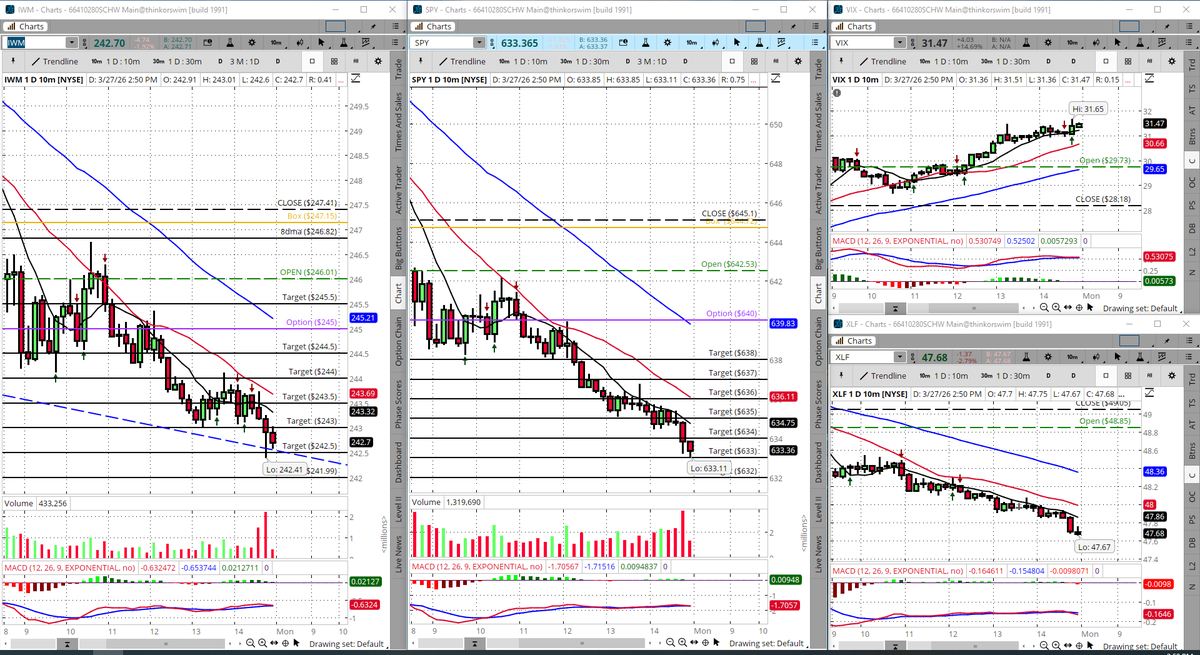Switch XLF chart to 1 D : 30m timeframe

pyautogui.click(x=1005, y=376)
